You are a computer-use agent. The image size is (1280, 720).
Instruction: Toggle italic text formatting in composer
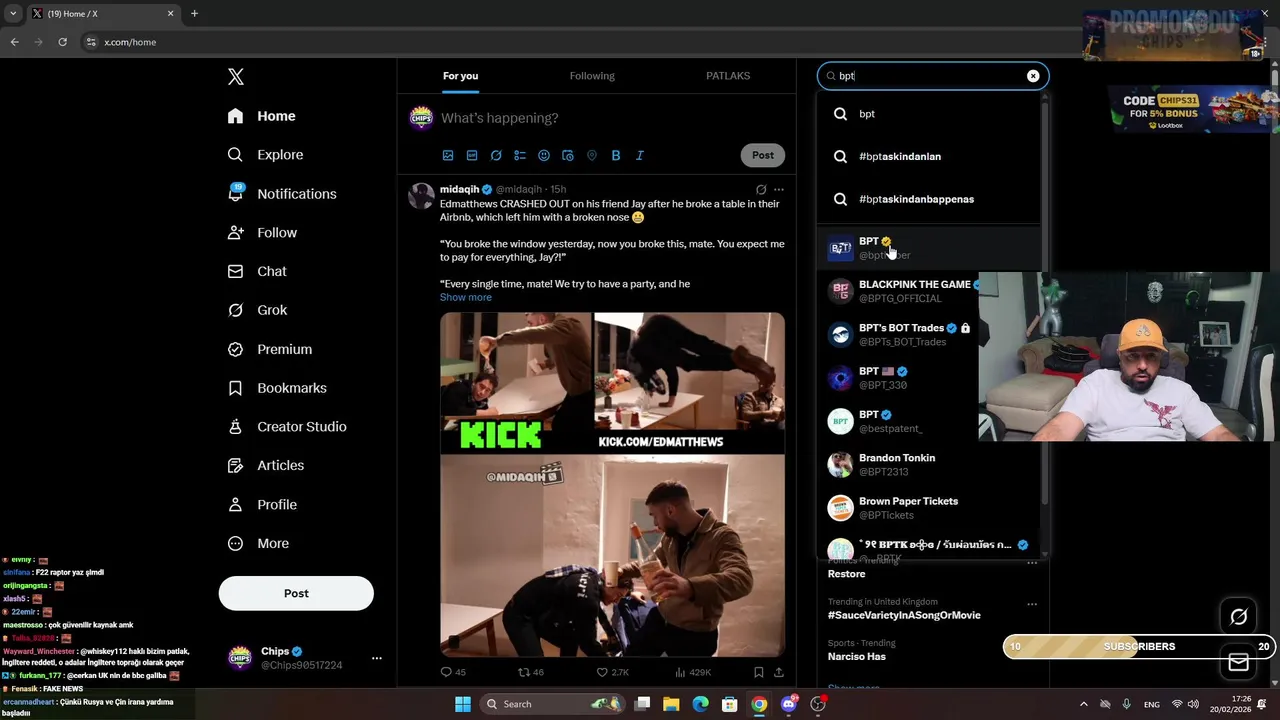tap(640, 155)
